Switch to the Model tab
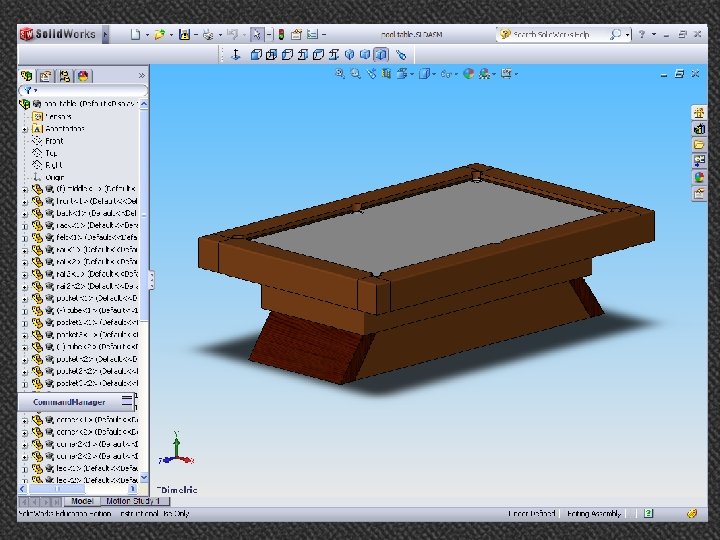The image size is (720, 540). [x=82, y=501]
